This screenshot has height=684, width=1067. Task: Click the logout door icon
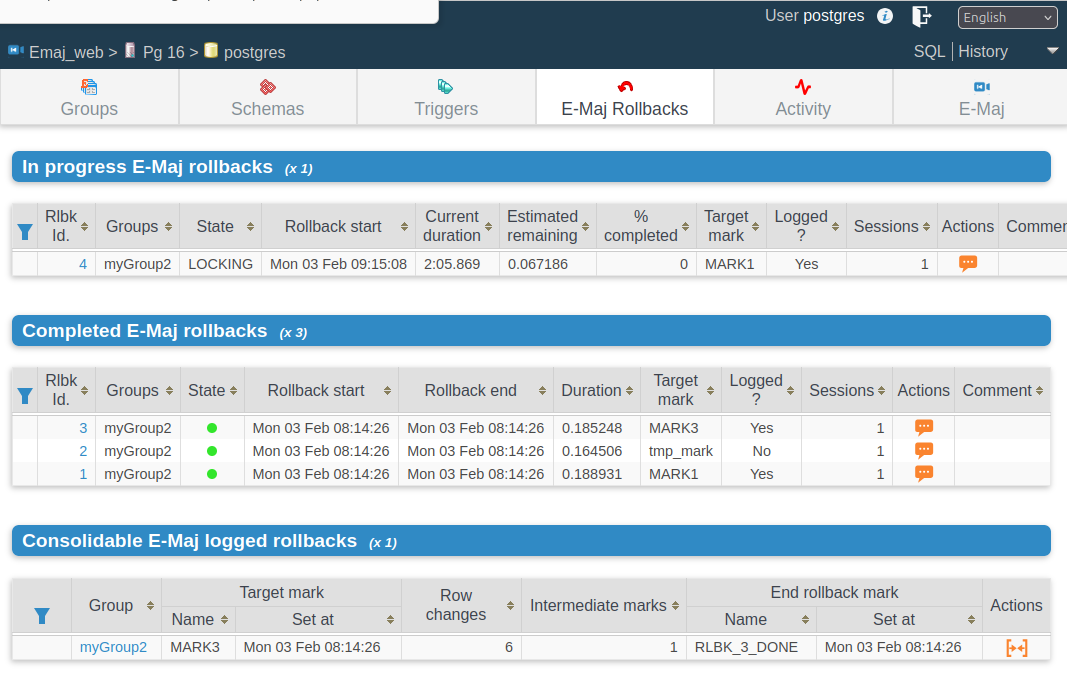pos(921,16)
